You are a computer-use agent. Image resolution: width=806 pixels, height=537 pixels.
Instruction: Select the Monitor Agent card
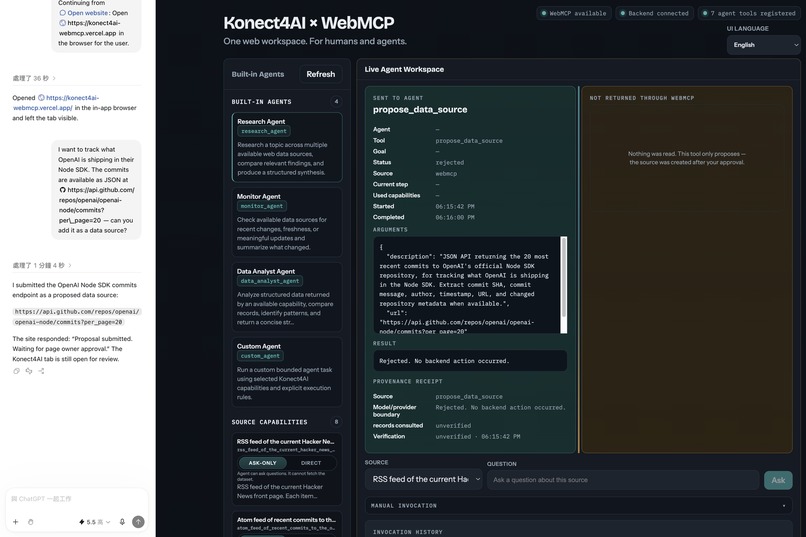287,222
